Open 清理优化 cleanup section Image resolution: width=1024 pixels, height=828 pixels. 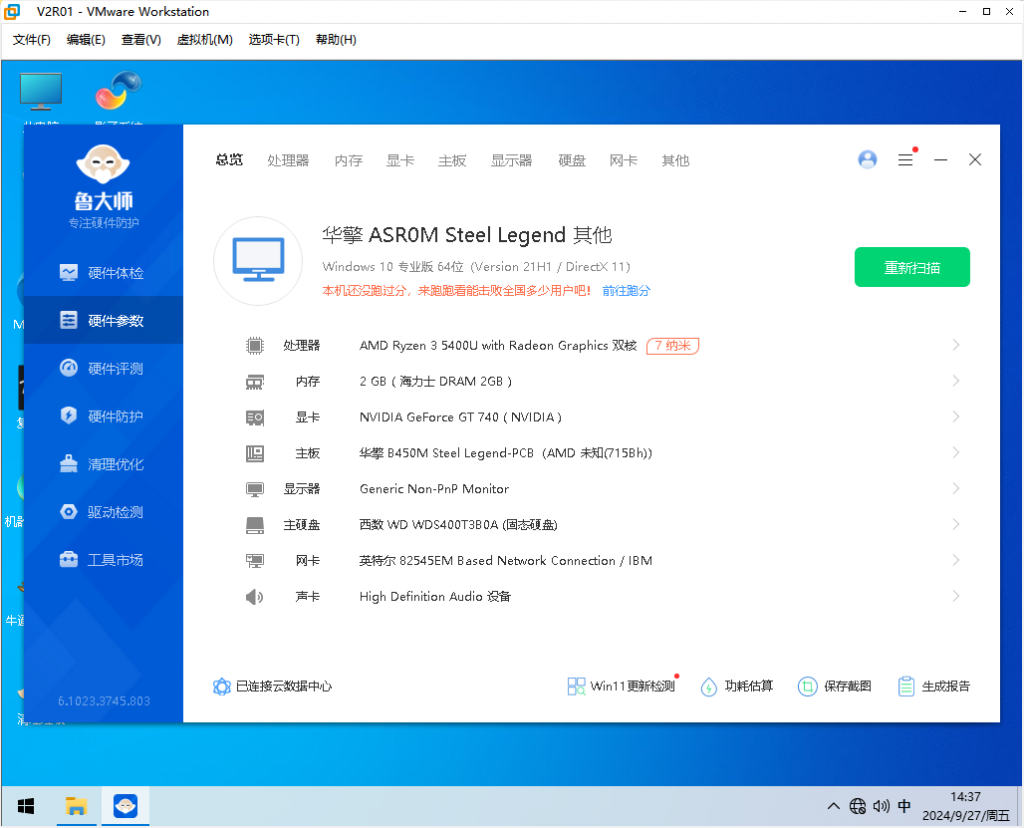102,464
